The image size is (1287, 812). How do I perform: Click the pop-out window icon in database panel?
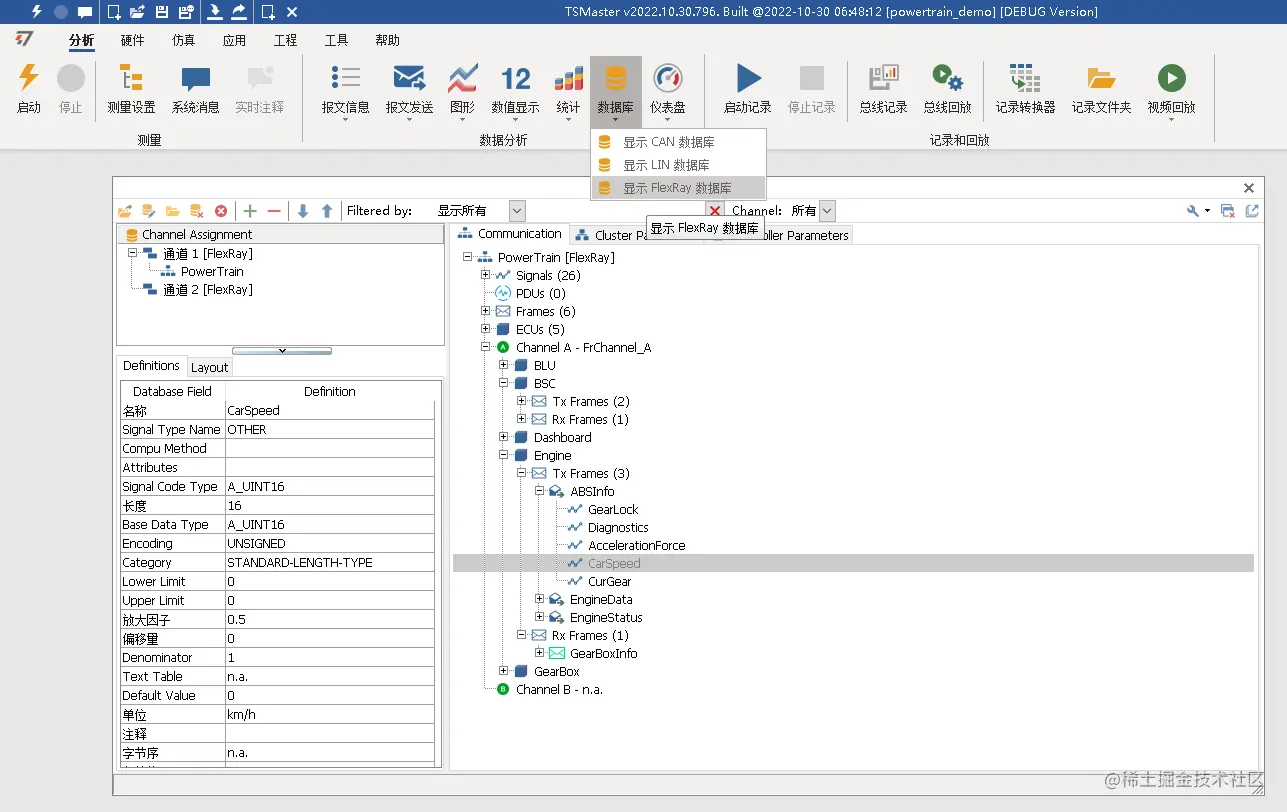click(x=1251, y=211)
